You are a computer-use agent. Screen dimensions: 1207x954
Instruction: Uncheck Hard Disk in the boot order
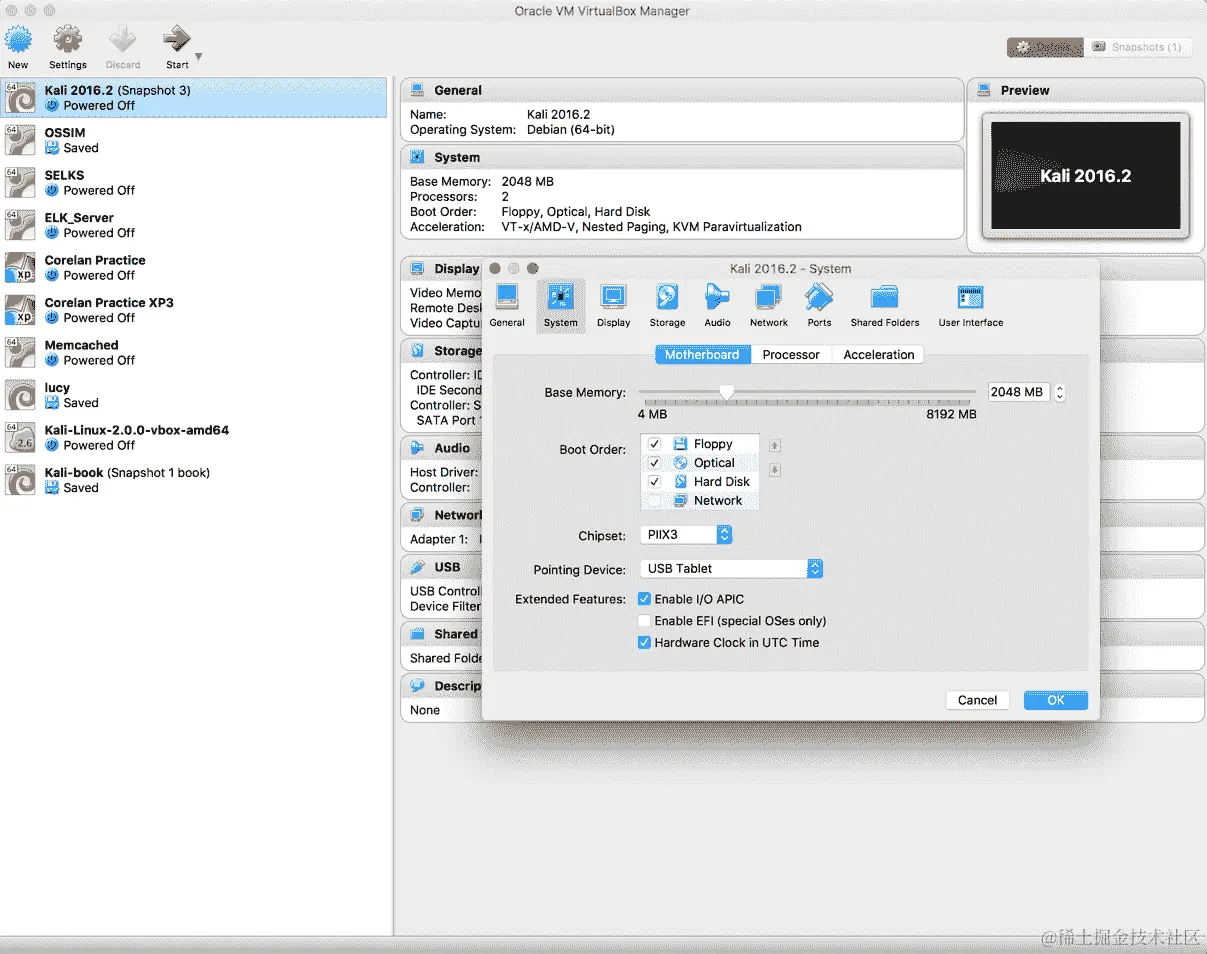[x=654, y=482]
